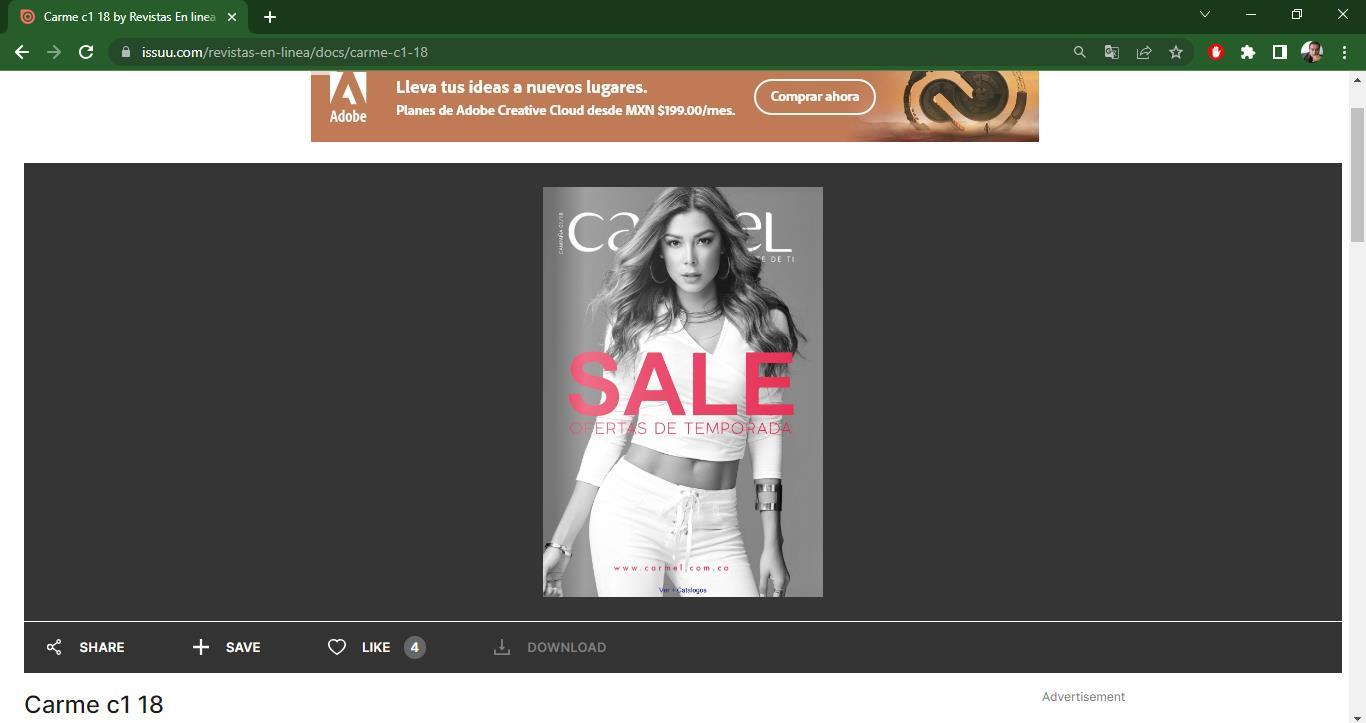The image size is (1366, 723).
Task: Toggle the browser side panel
Action: pos(1279,52)
